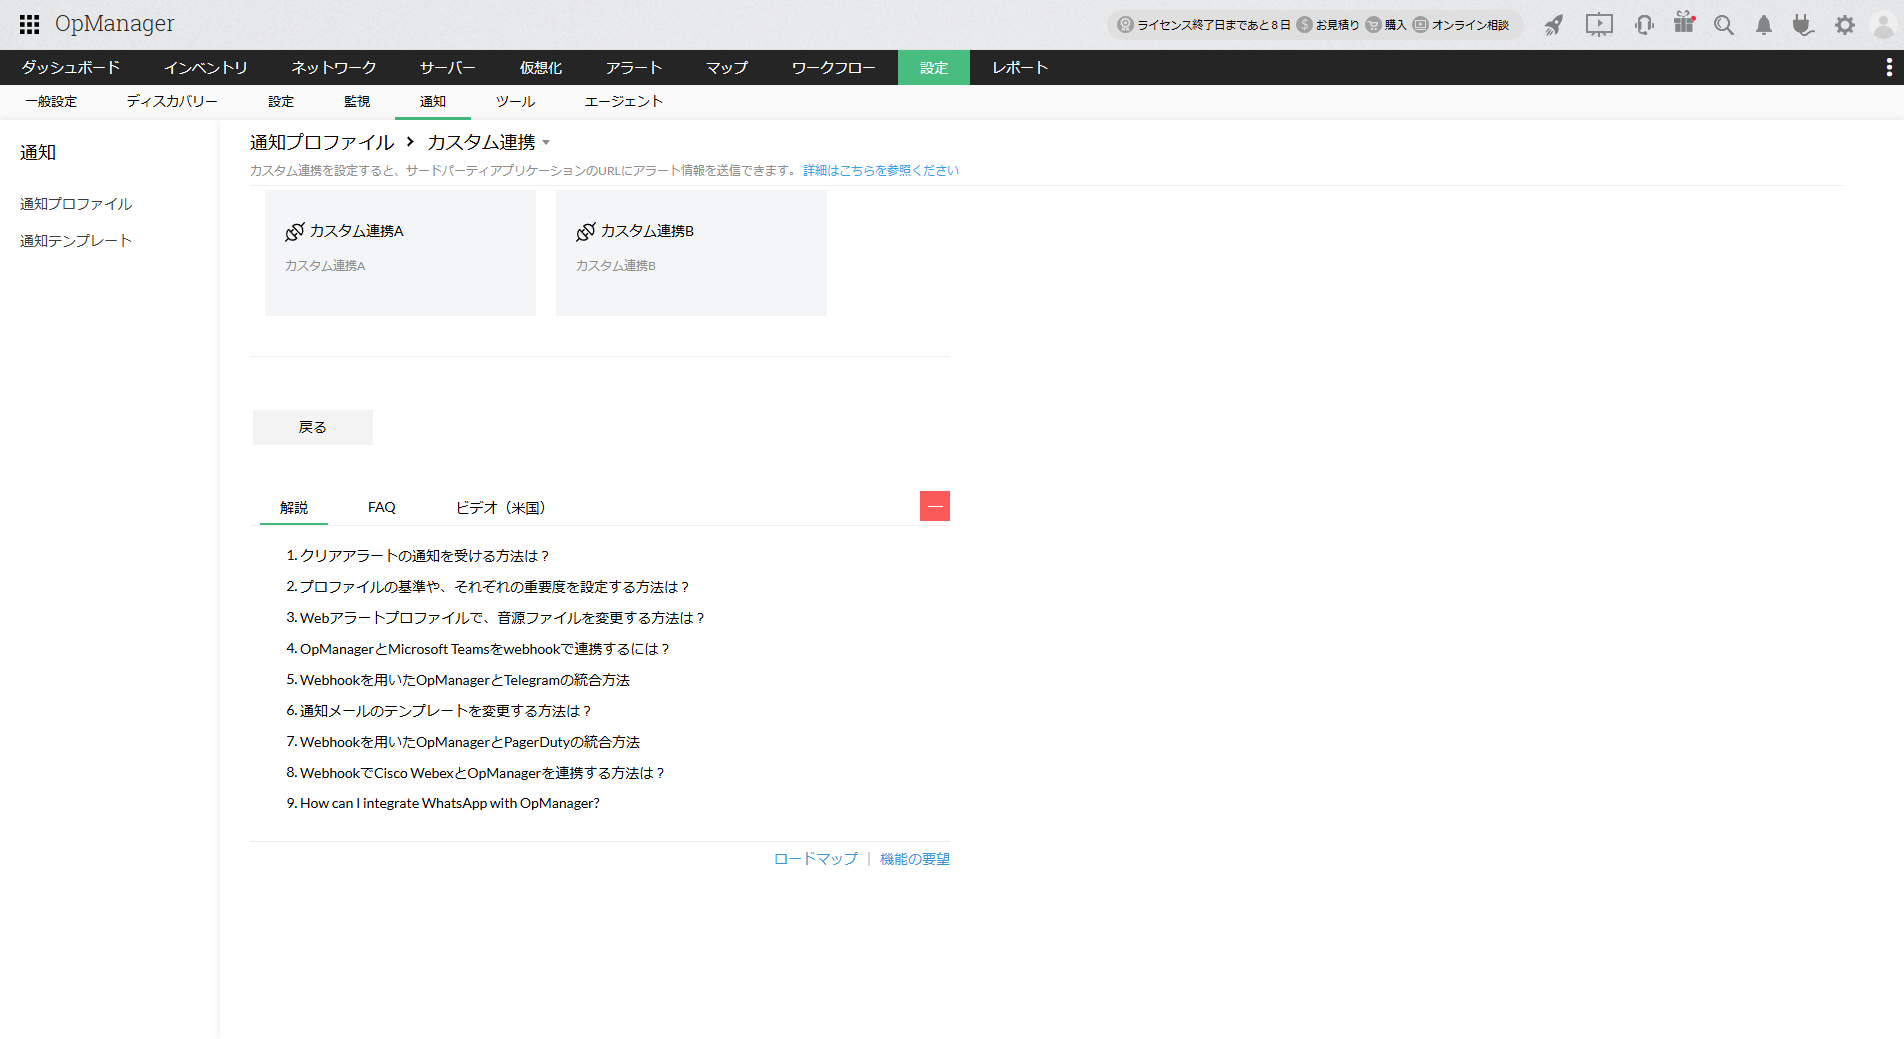The image size is (1904, 1039).
Task: Select the 通知 sub-tab
Action: tap(433, 102)
